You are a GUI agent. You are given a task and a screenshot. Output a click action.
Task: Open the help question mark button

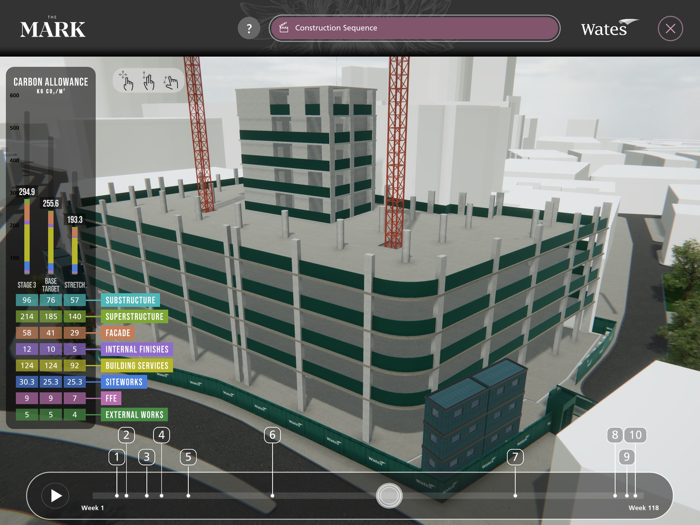coord(249,29)
